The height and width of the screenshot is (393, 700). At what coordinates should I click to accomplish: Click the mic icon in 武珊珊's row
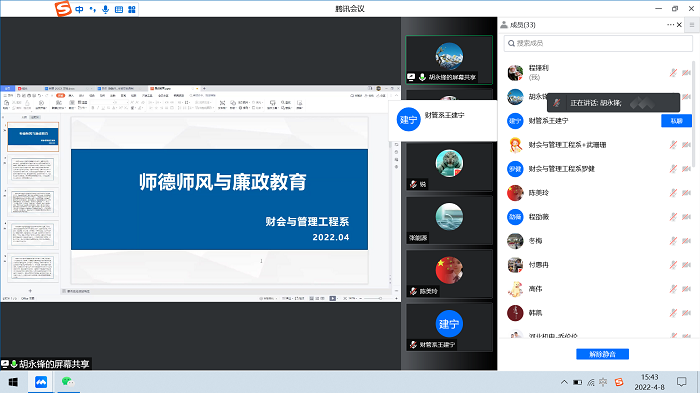pos(673,145)
